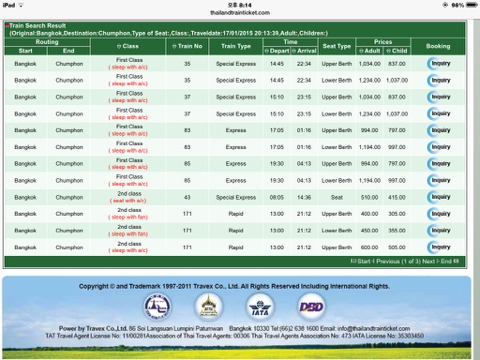Select Inquiry for train 83 Upper Berth
This screenshot has height=360, width=480.
click(x=439, y=130)
